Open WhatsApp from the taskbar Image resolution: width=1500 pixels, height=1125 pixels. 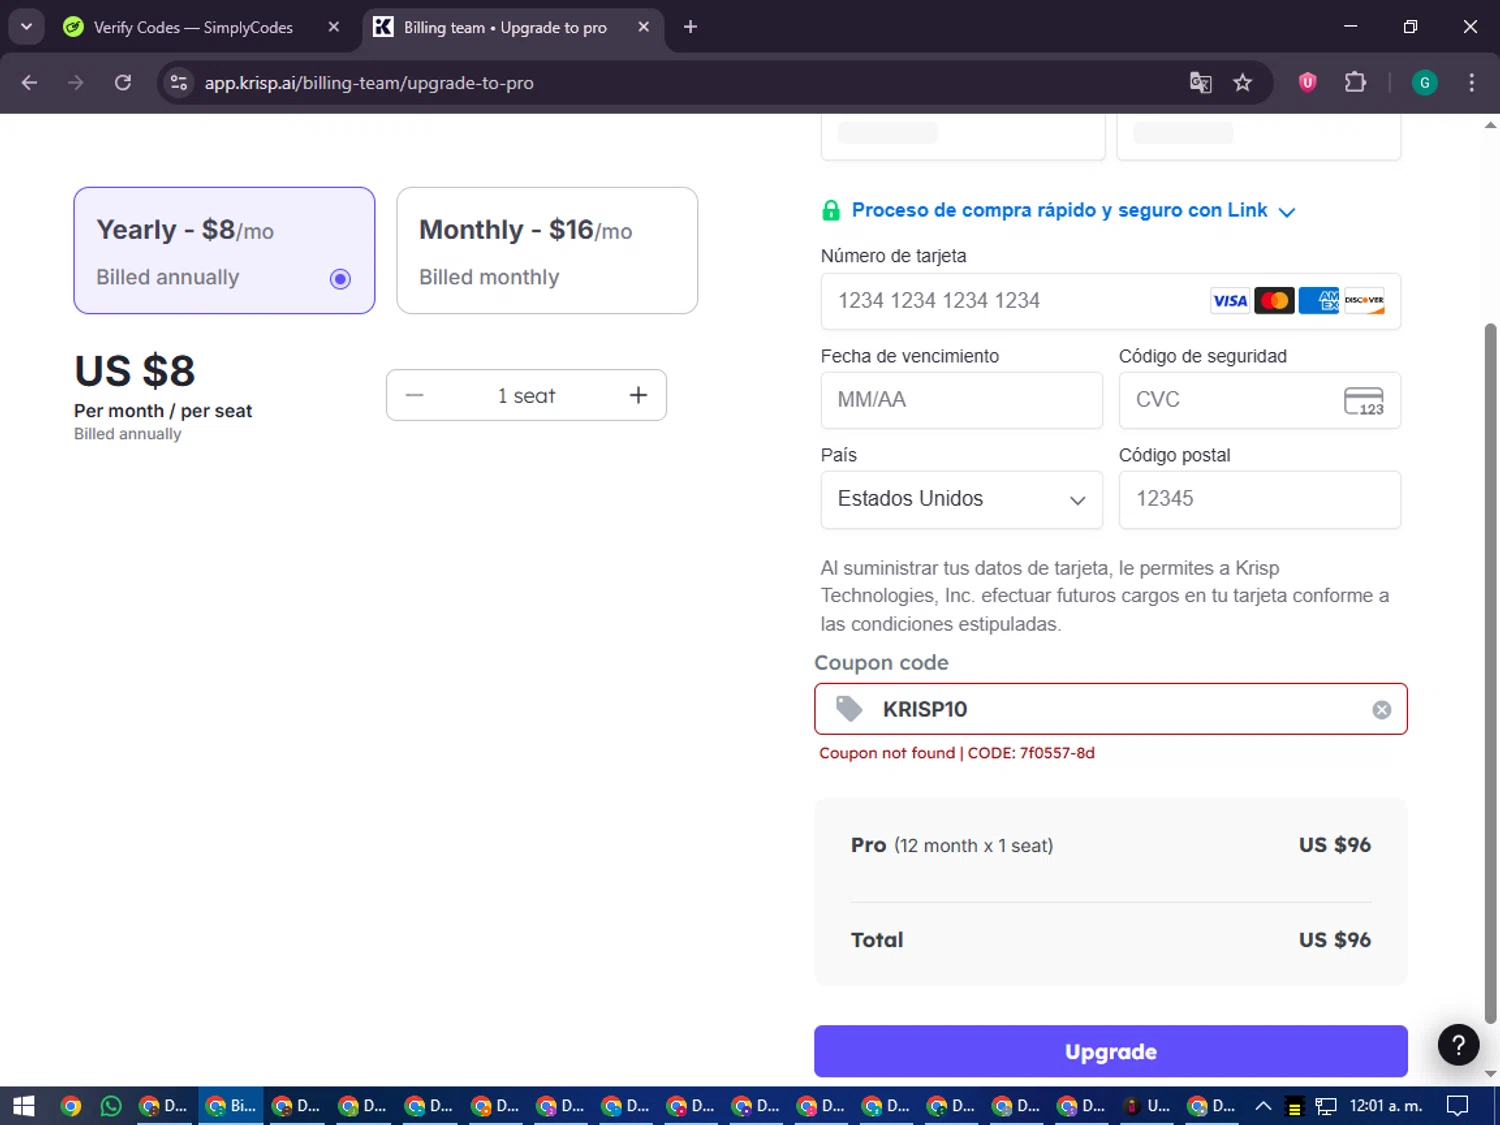point(111,1106)
